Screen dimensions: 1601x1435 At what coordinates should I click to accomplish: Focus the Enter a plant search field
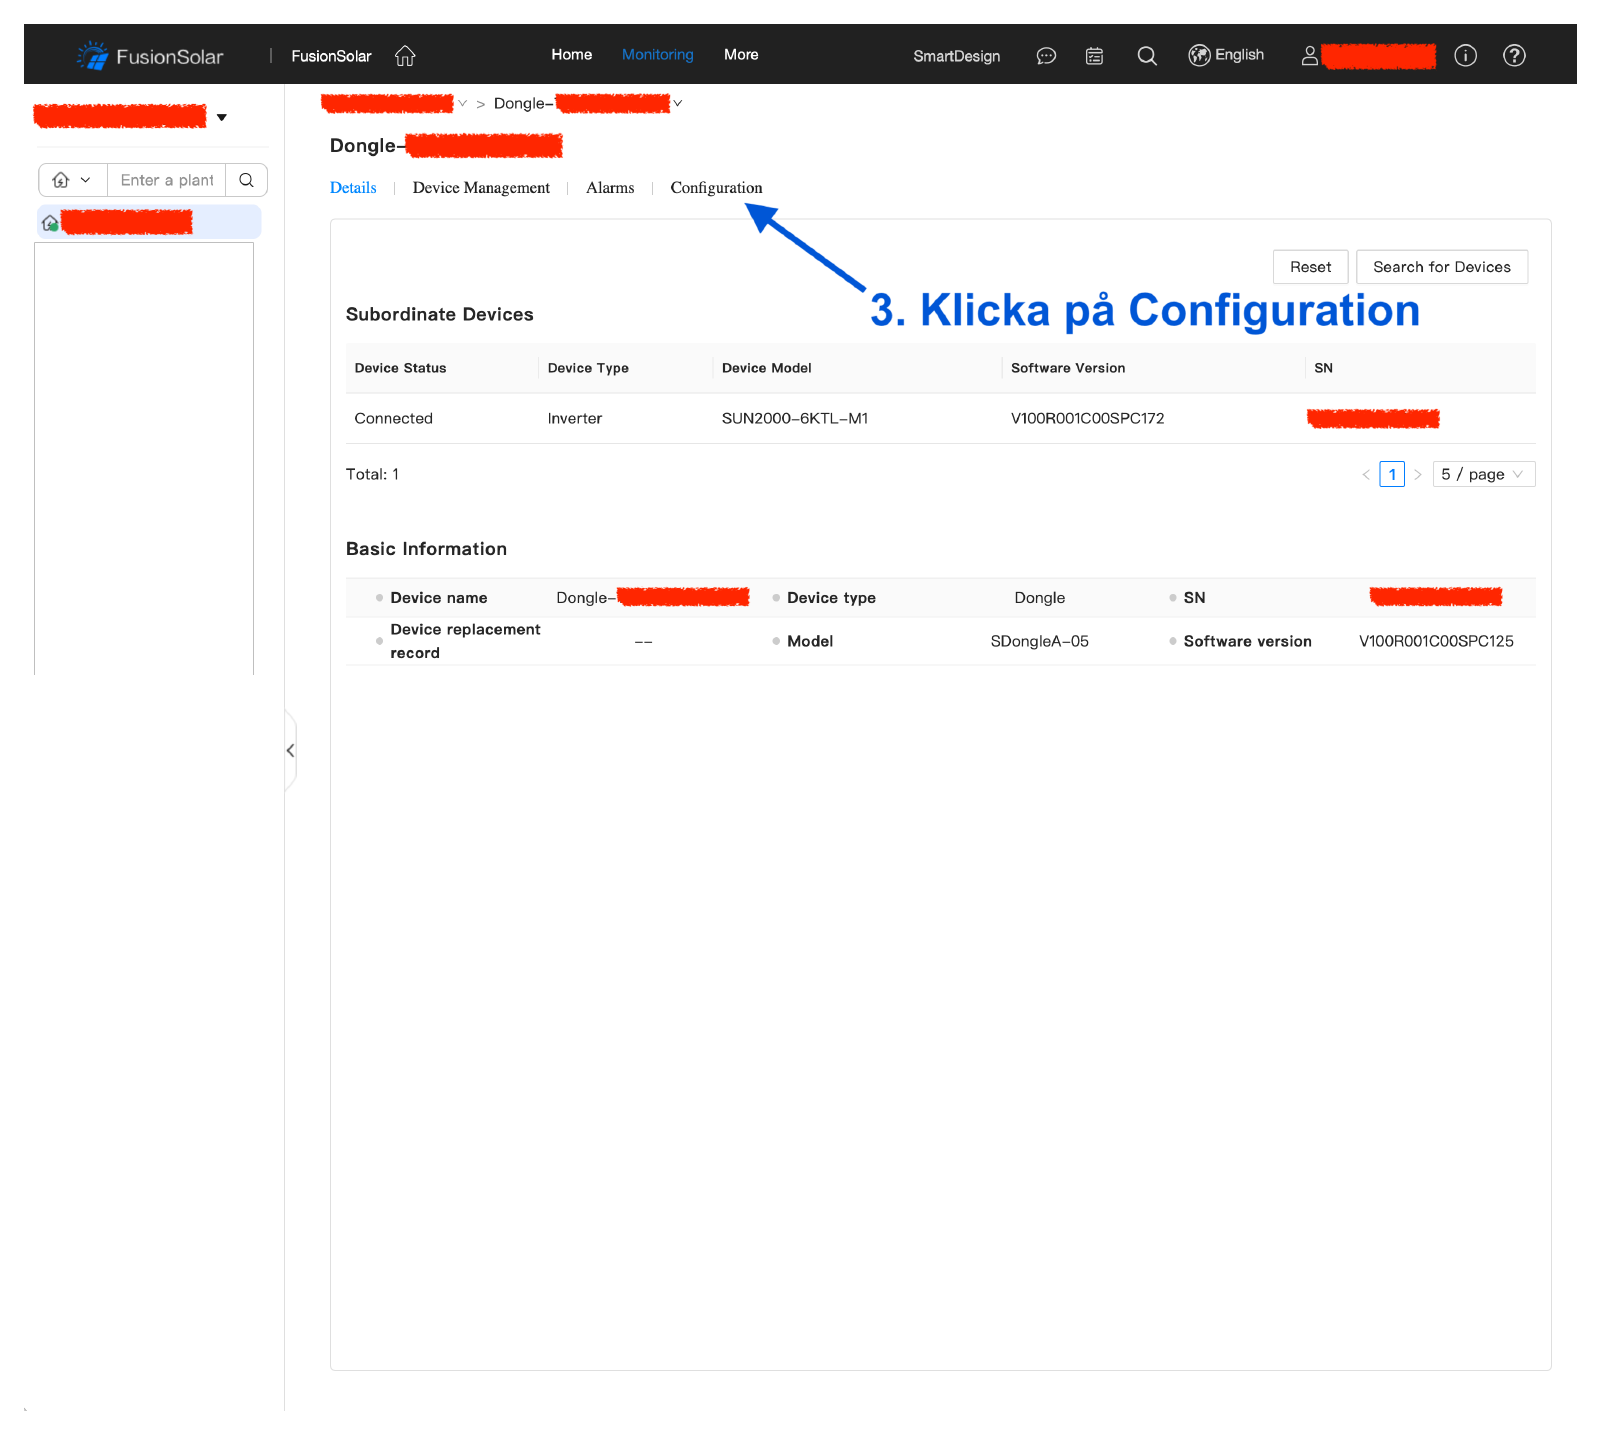[x=167, y=180]
